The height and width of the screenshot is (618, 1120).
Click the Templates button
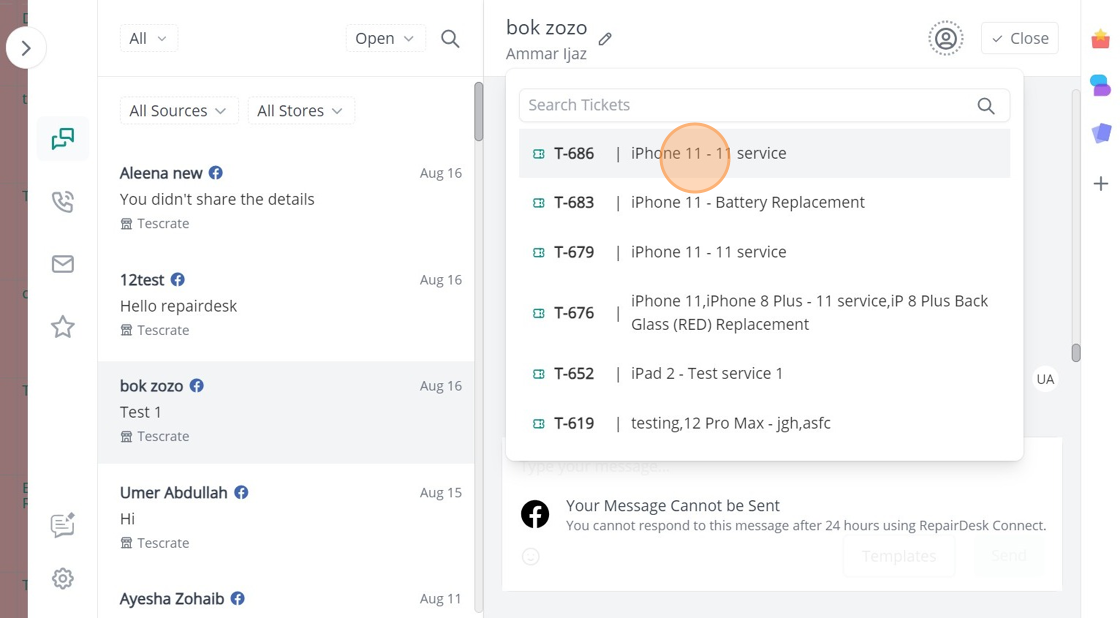coord(899,556)
